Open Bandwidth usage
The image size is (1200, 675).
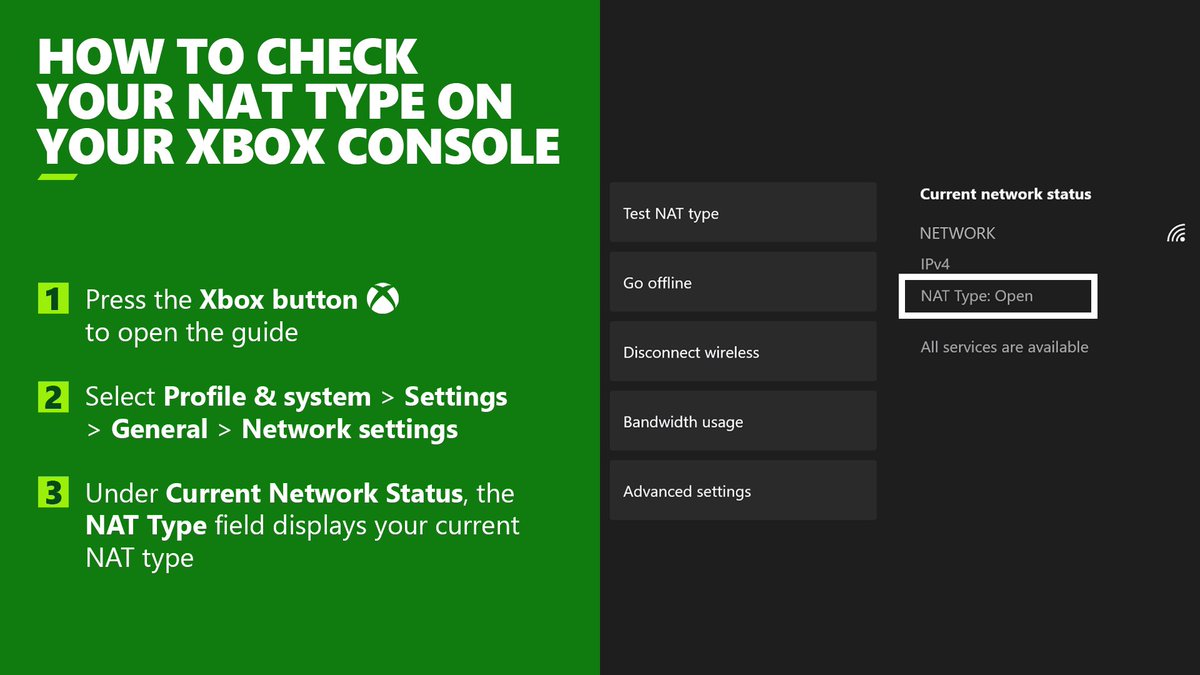[743, 421]
